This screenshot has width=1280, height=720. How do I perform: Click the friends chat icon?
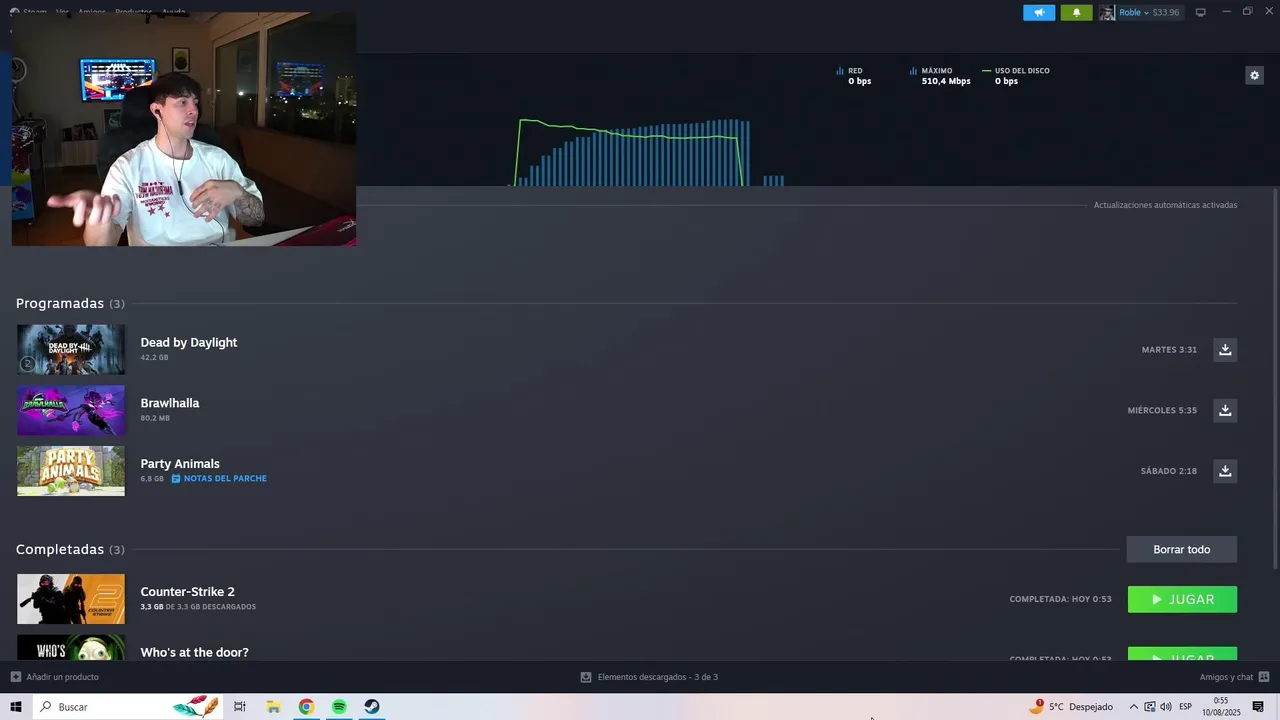click(1264, 677)
